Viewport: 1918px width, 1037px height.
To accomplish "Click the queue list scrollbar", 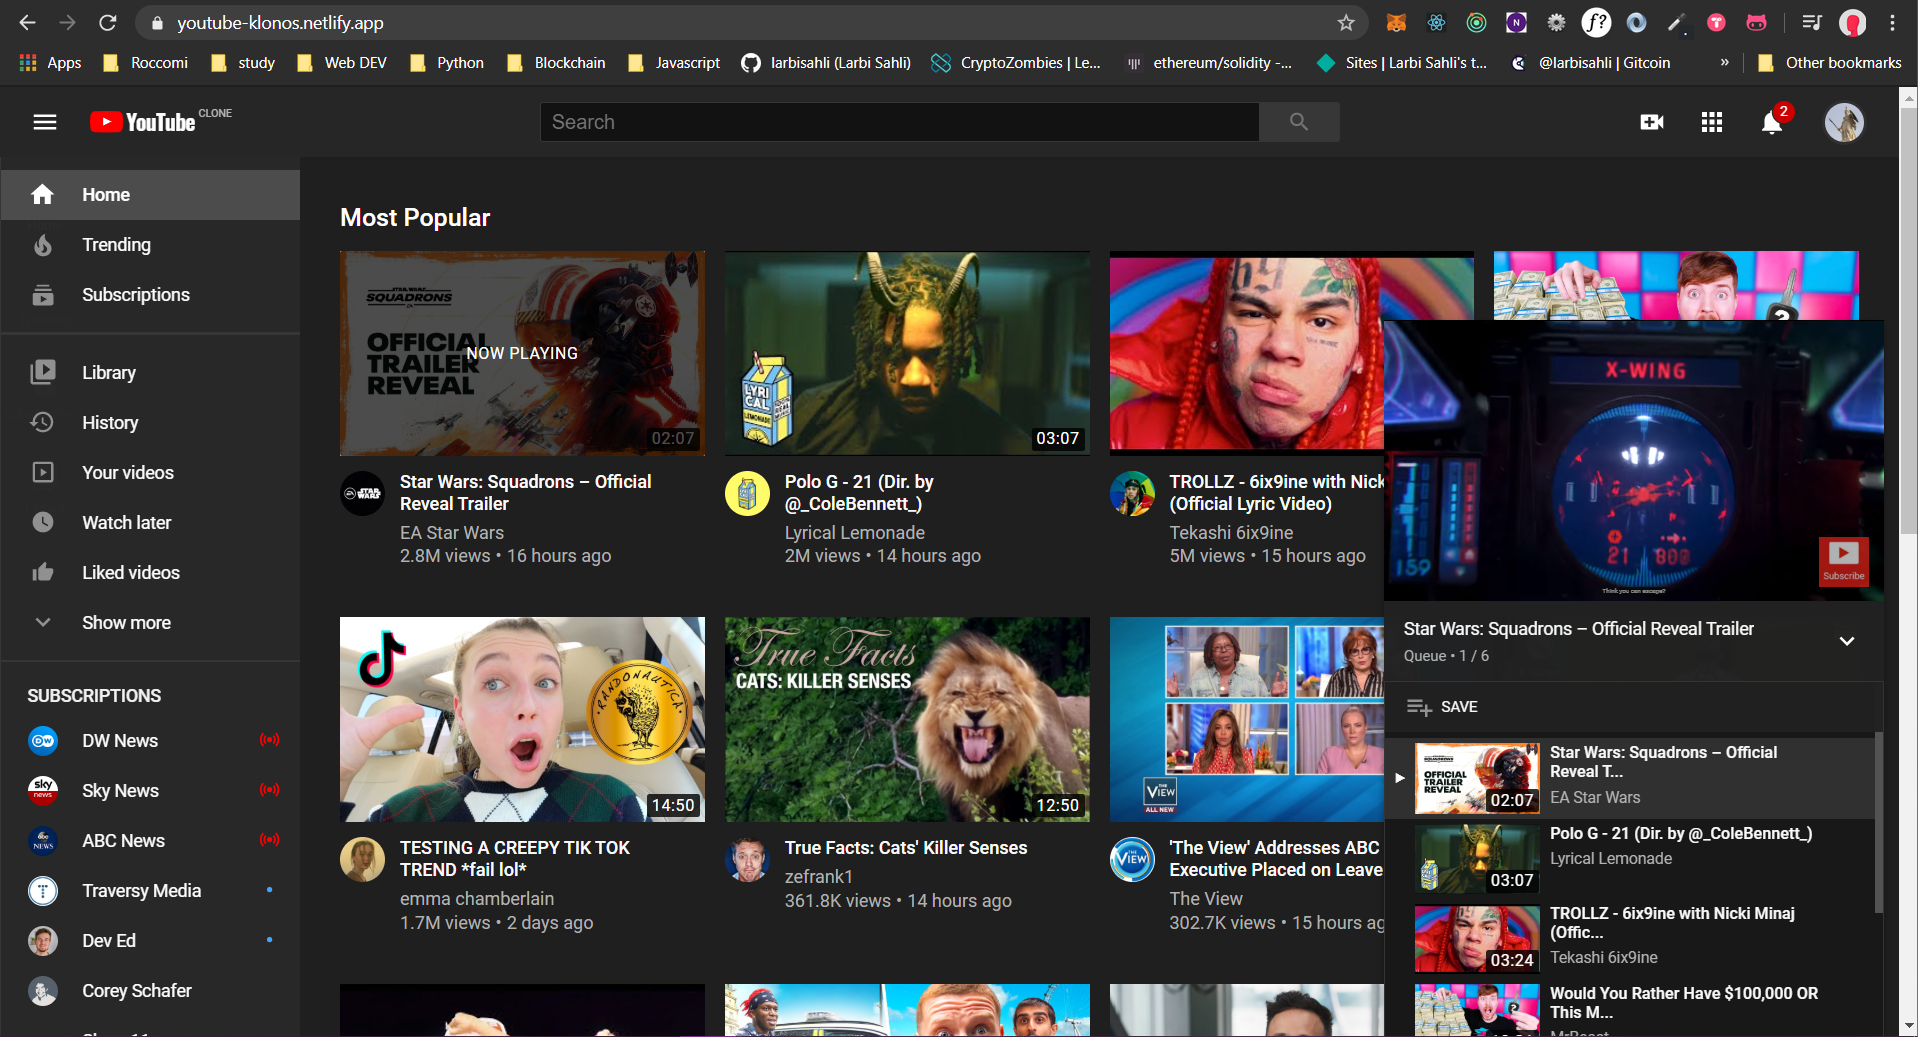I will pos(1878,822).
